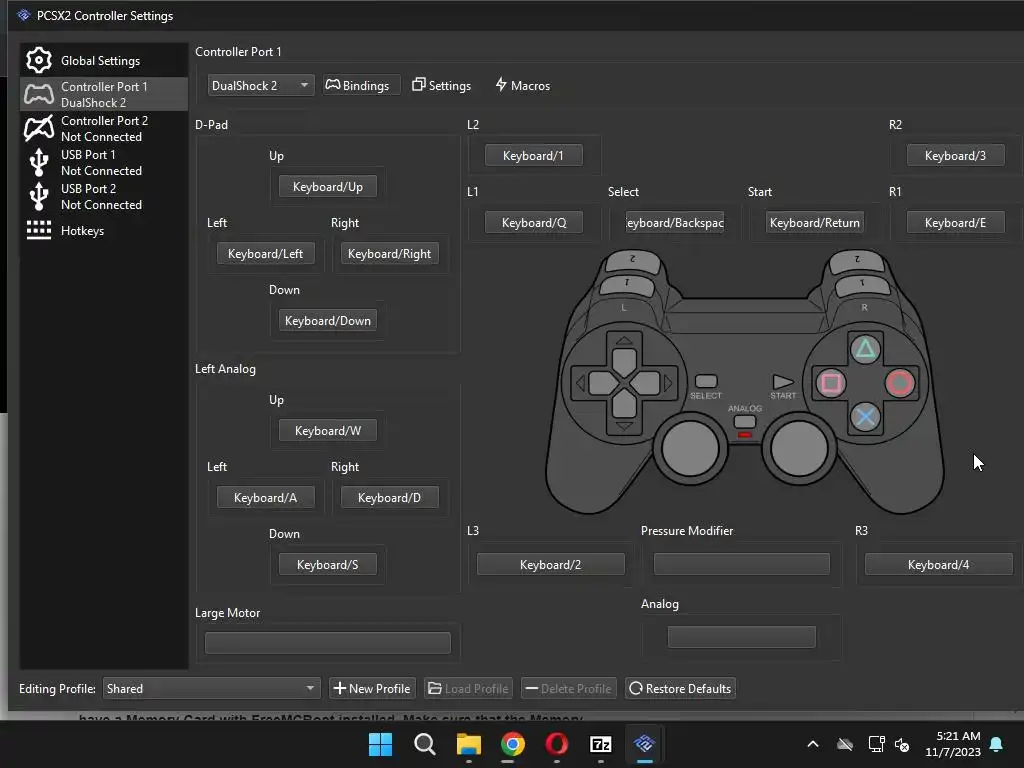
Task: Click the disabled Load Profile button
Action: [x=468, y=688]
